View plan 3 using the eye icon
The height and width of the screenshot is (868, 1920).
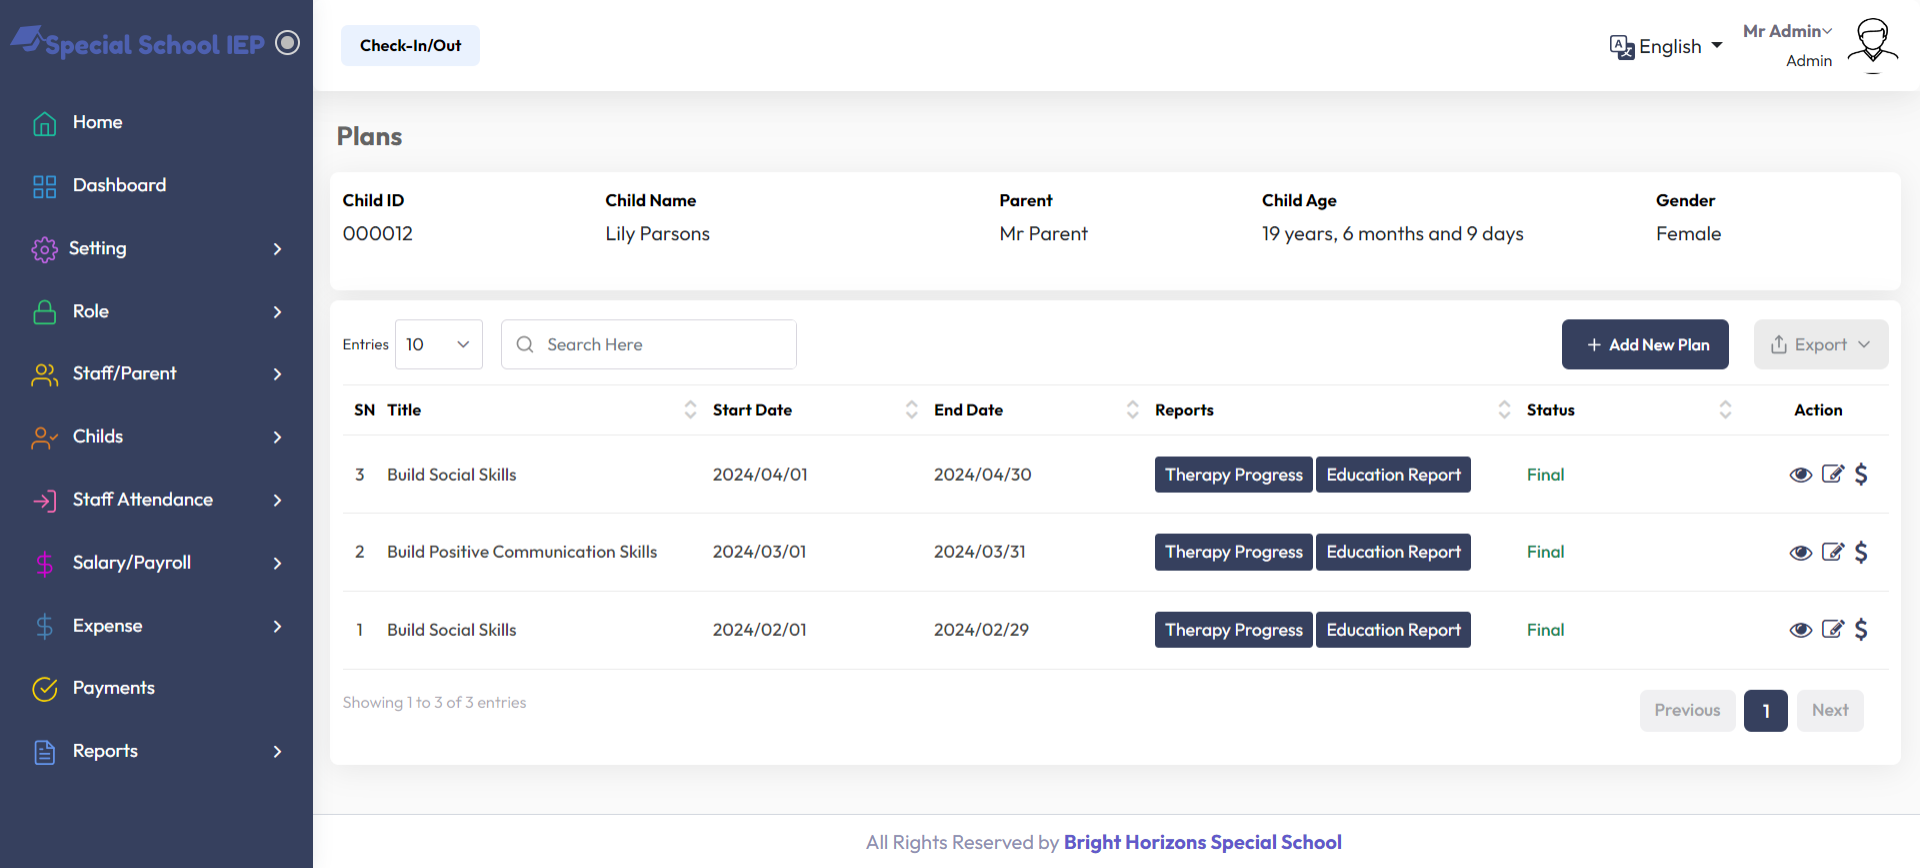(x=1800, y=475)
